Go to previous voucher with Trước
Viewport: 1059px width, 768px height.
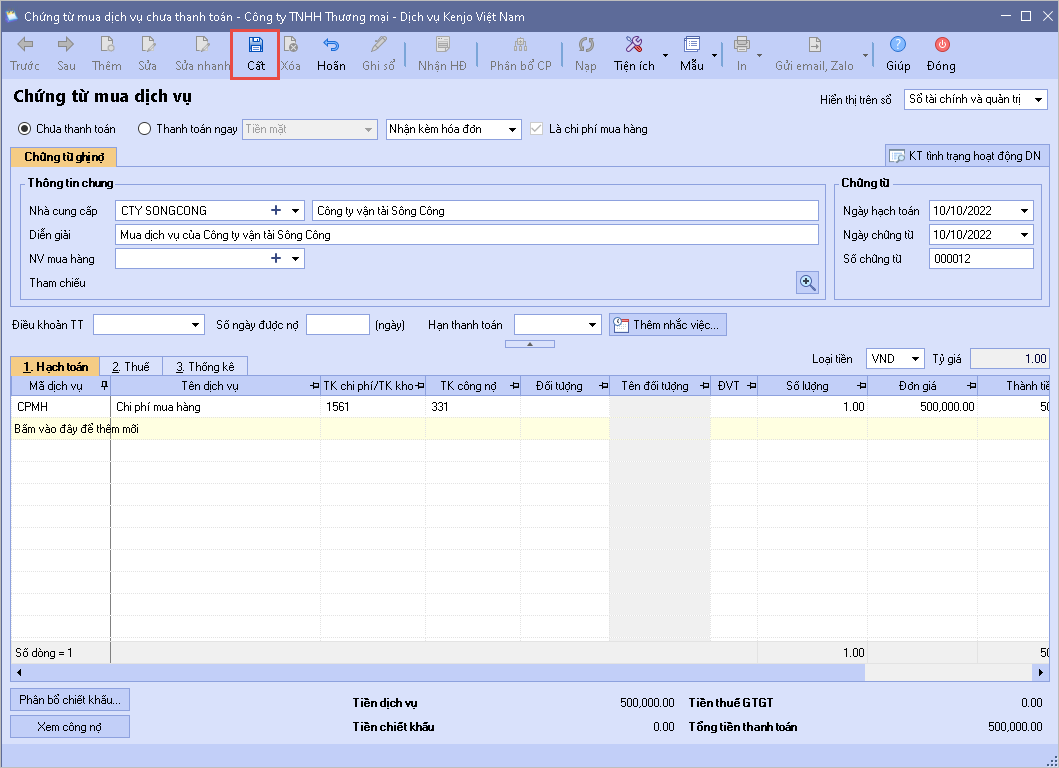coord(25,54)
